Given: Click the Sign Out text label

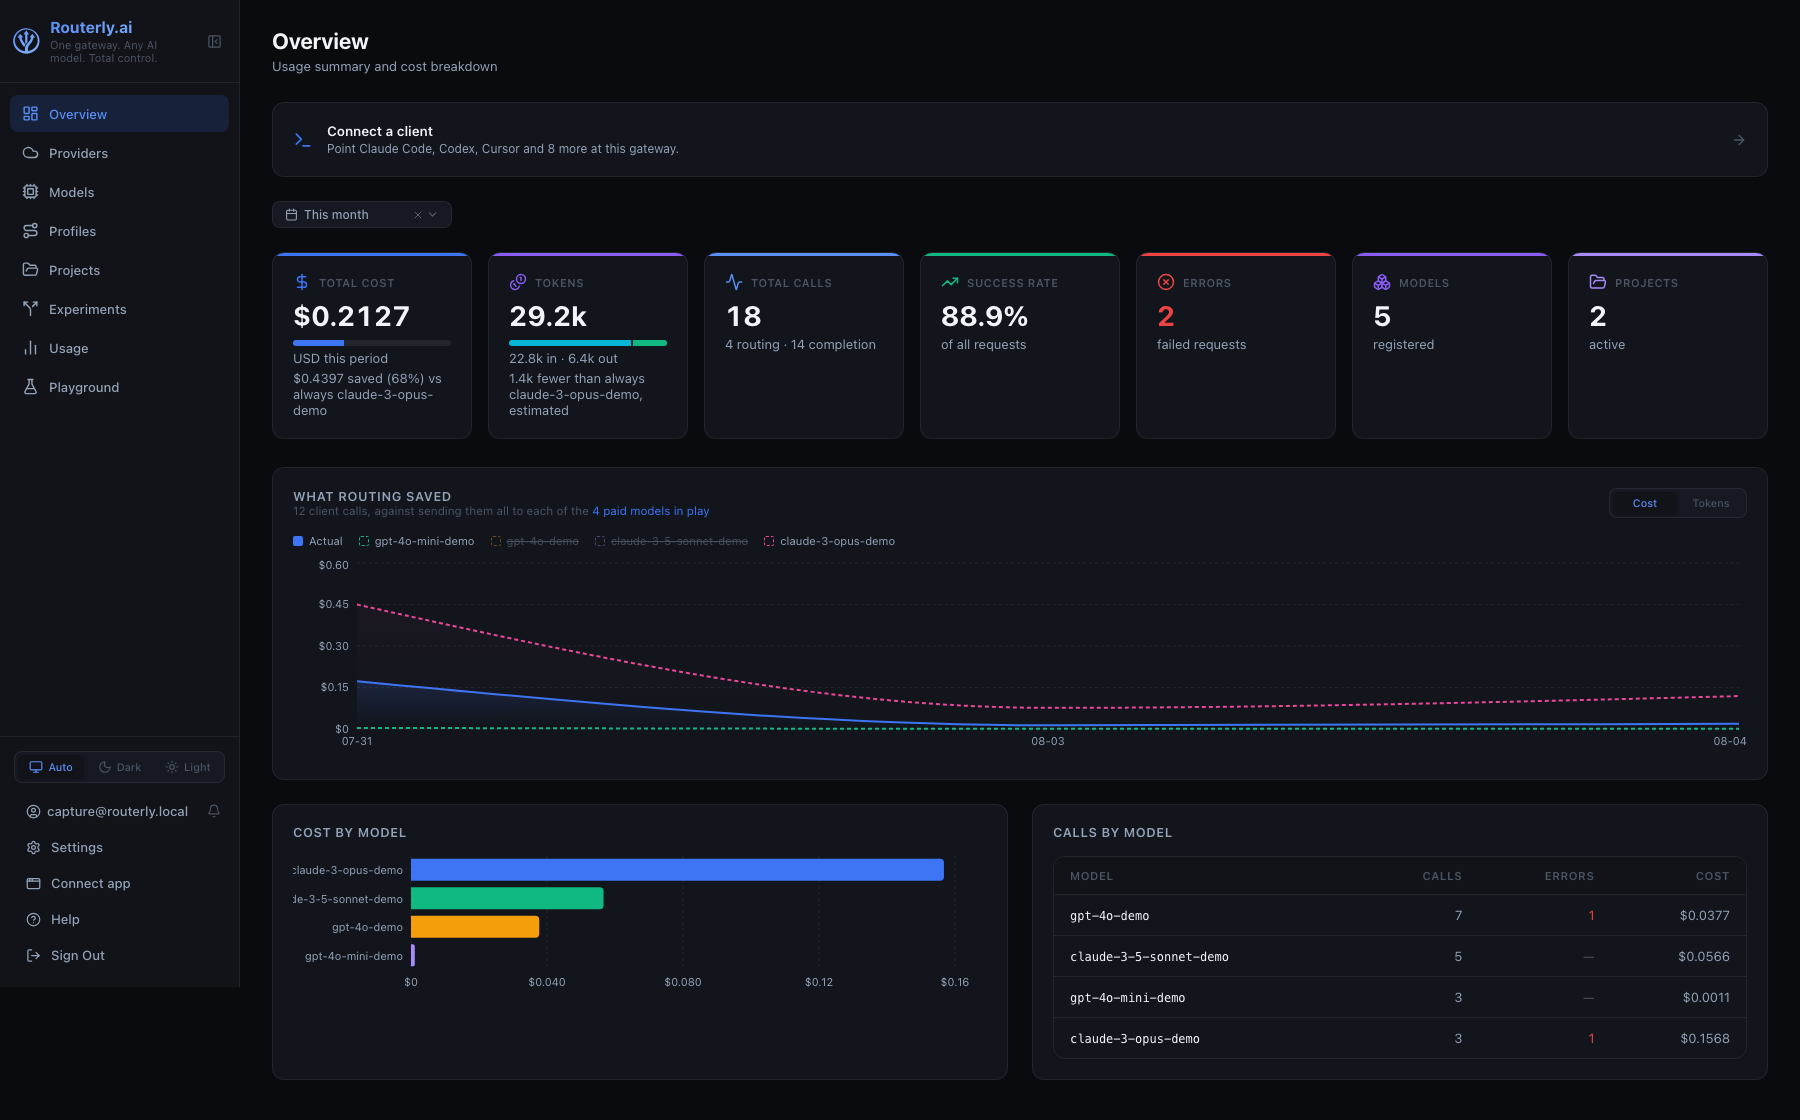Looking at the screenshot, I should pos(78,955).
